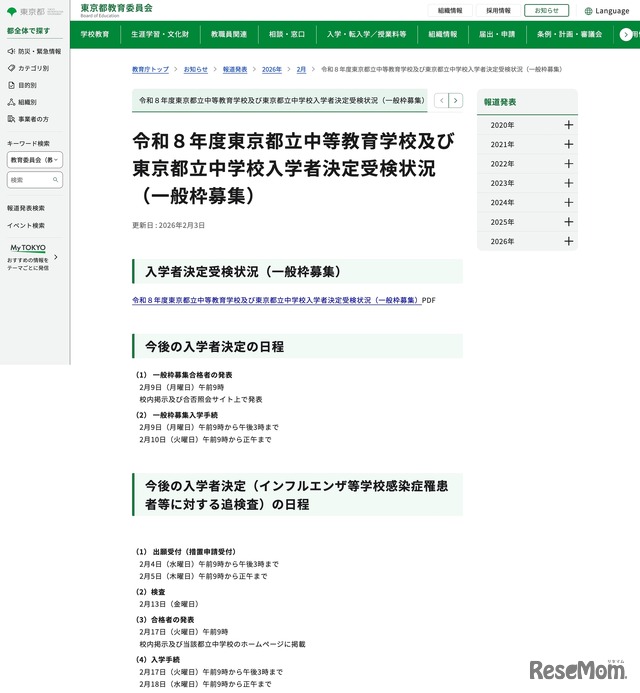Open the 届出・申請 menu
This screenshot has width=640, height=693.
click(x=497, y=34)
